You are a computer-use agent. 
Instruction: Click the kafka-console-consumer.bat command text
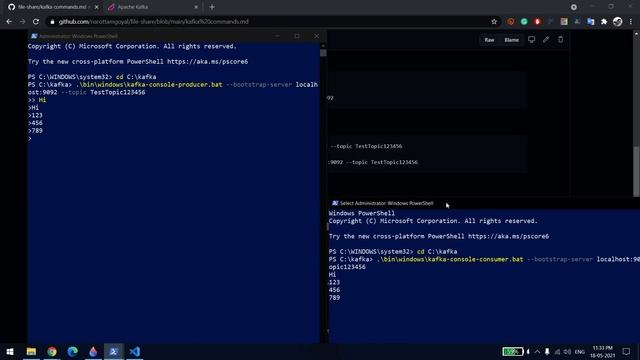450,259
